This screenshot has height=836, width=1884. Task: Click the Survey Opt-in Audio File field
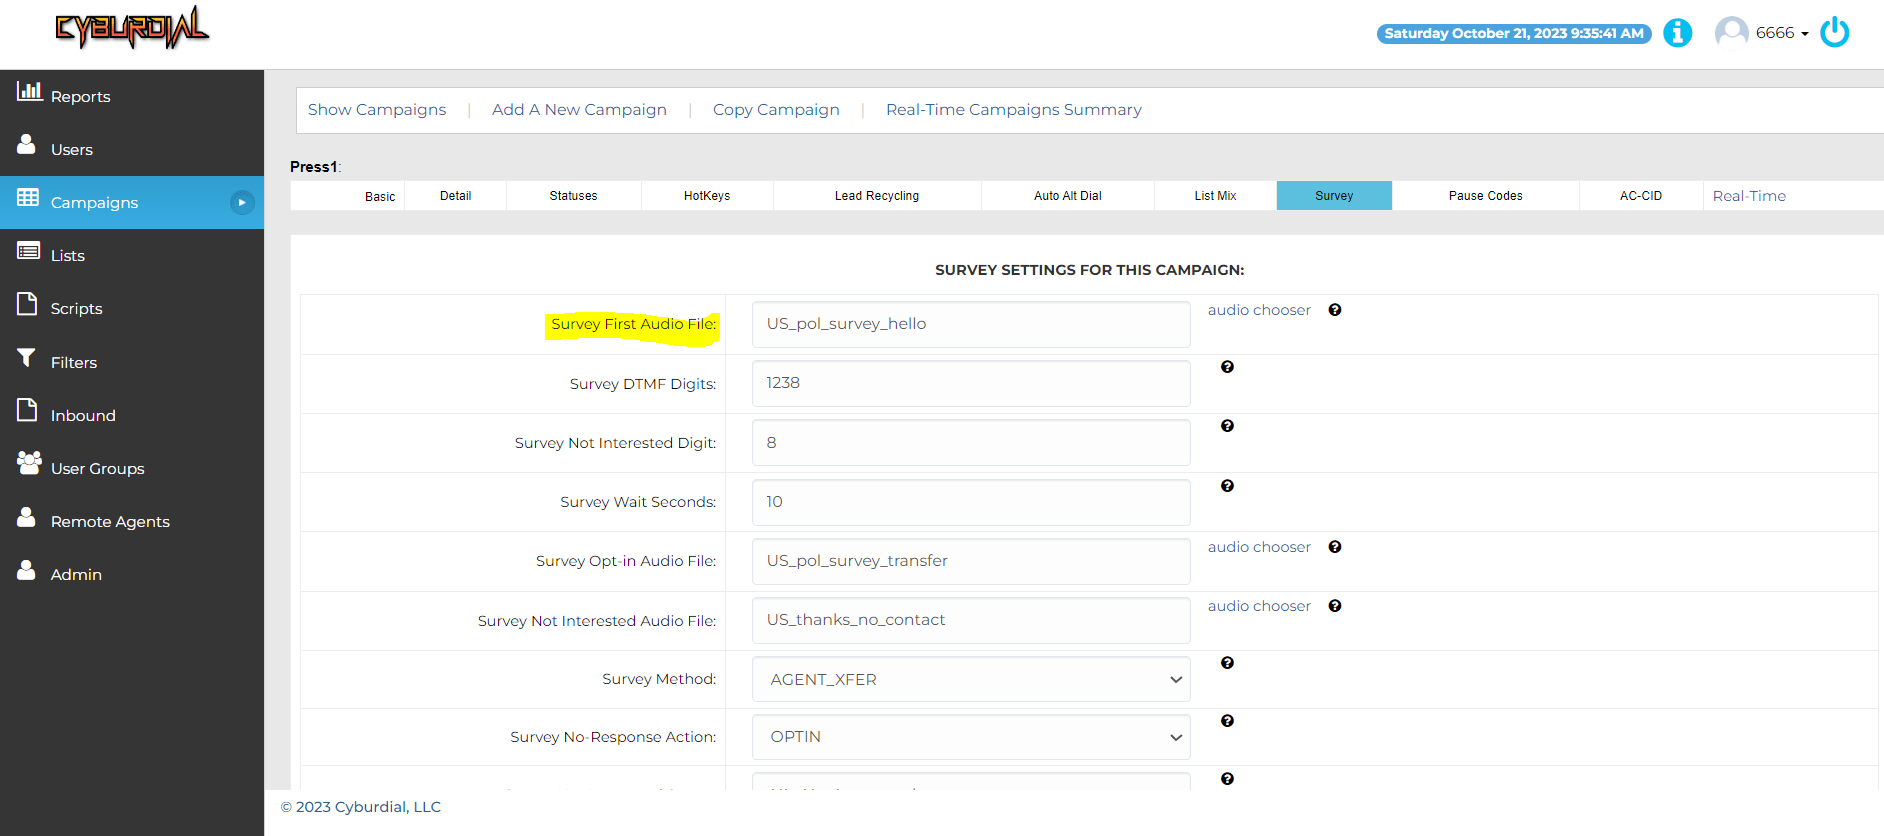971,561
